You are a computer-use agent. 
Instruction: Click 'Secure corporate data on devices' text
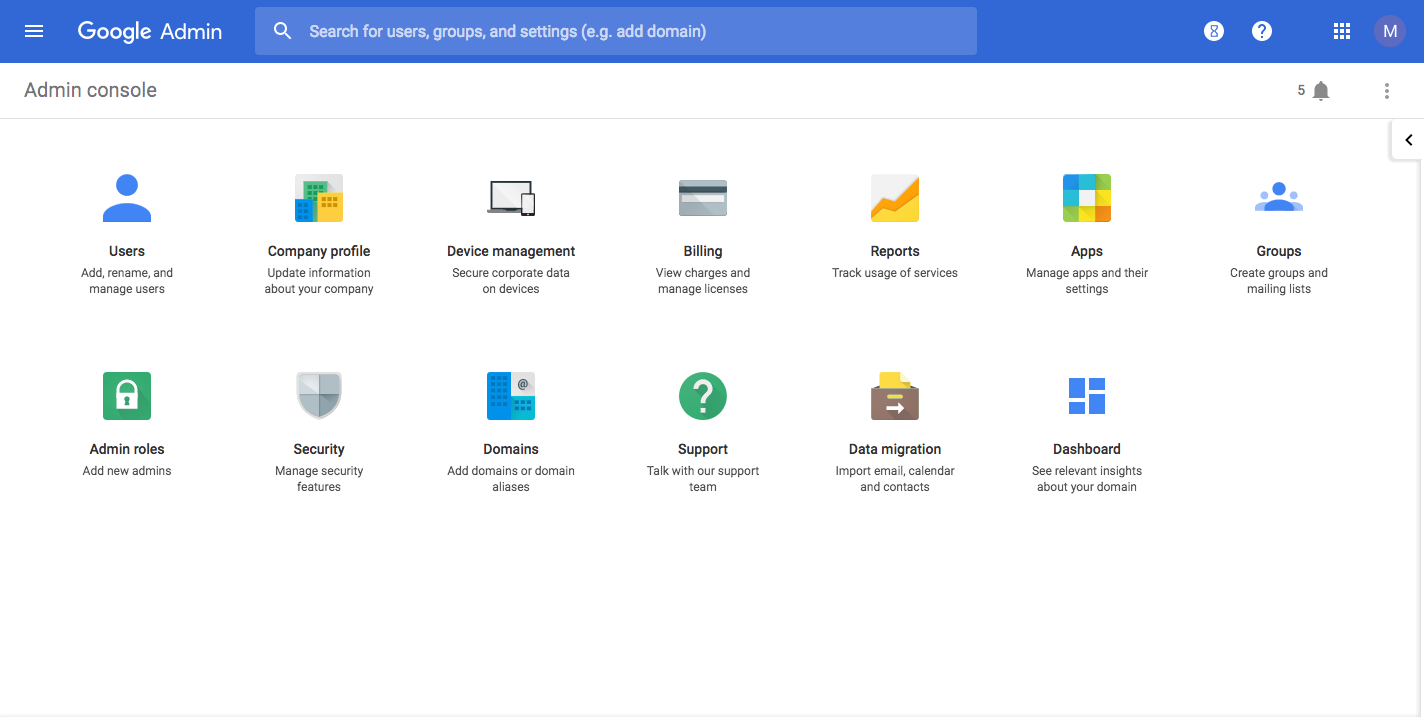click(x=511, y=281)
